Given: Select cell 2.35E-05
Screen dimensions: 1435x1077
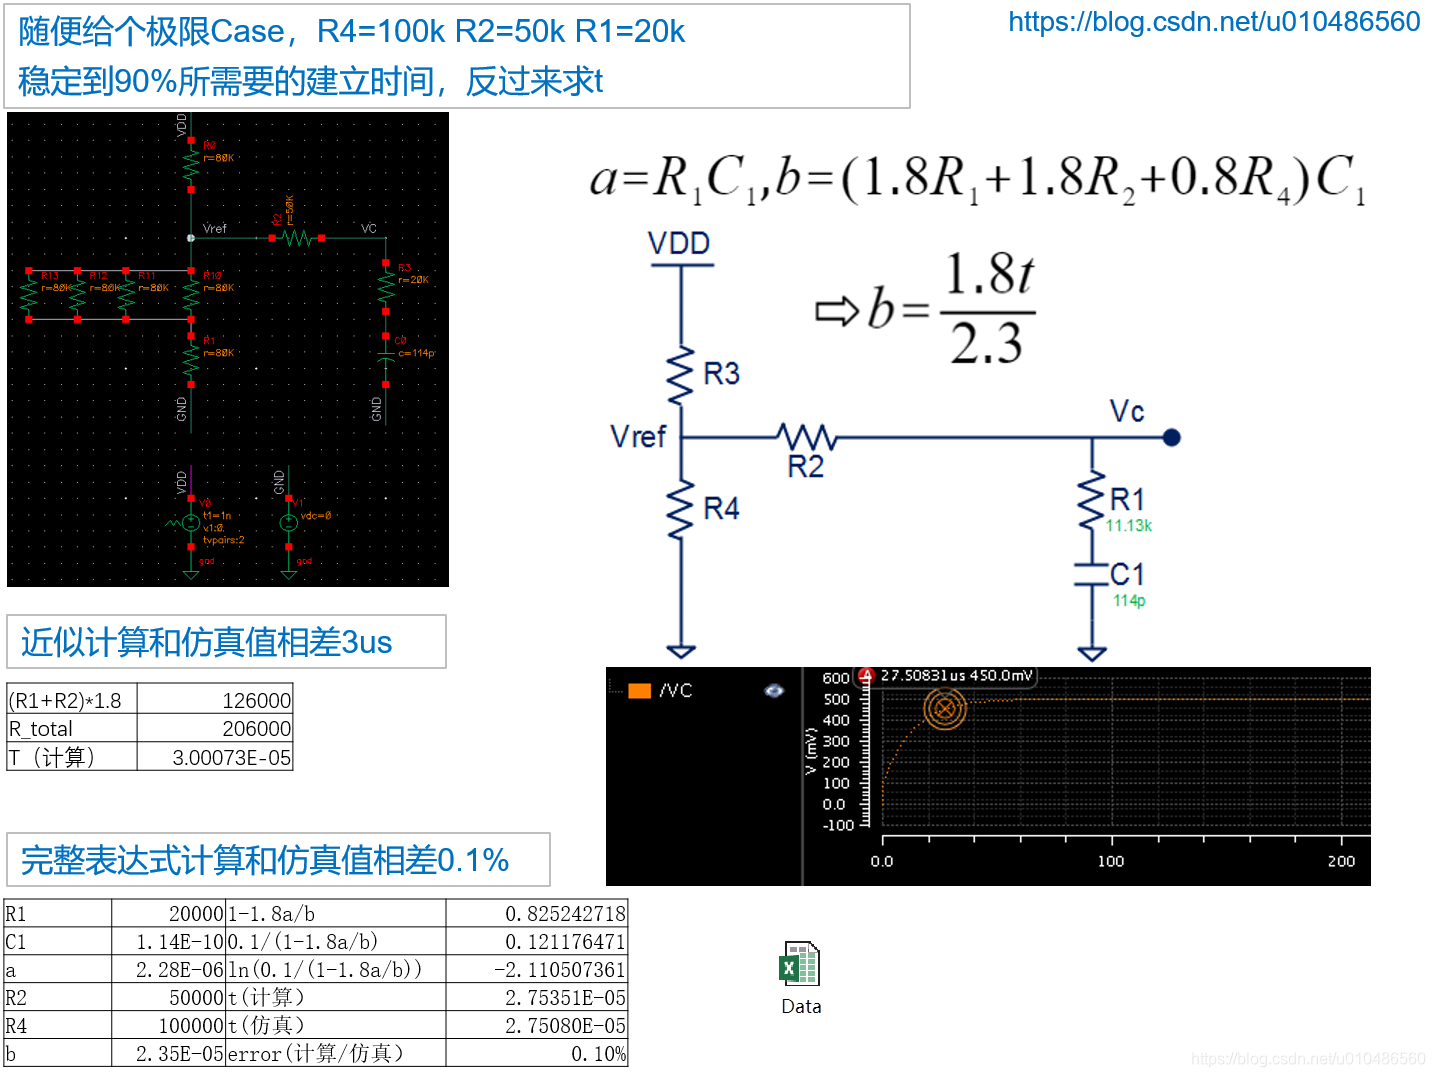Looking at the screenshot, I should coord(168,1053).
